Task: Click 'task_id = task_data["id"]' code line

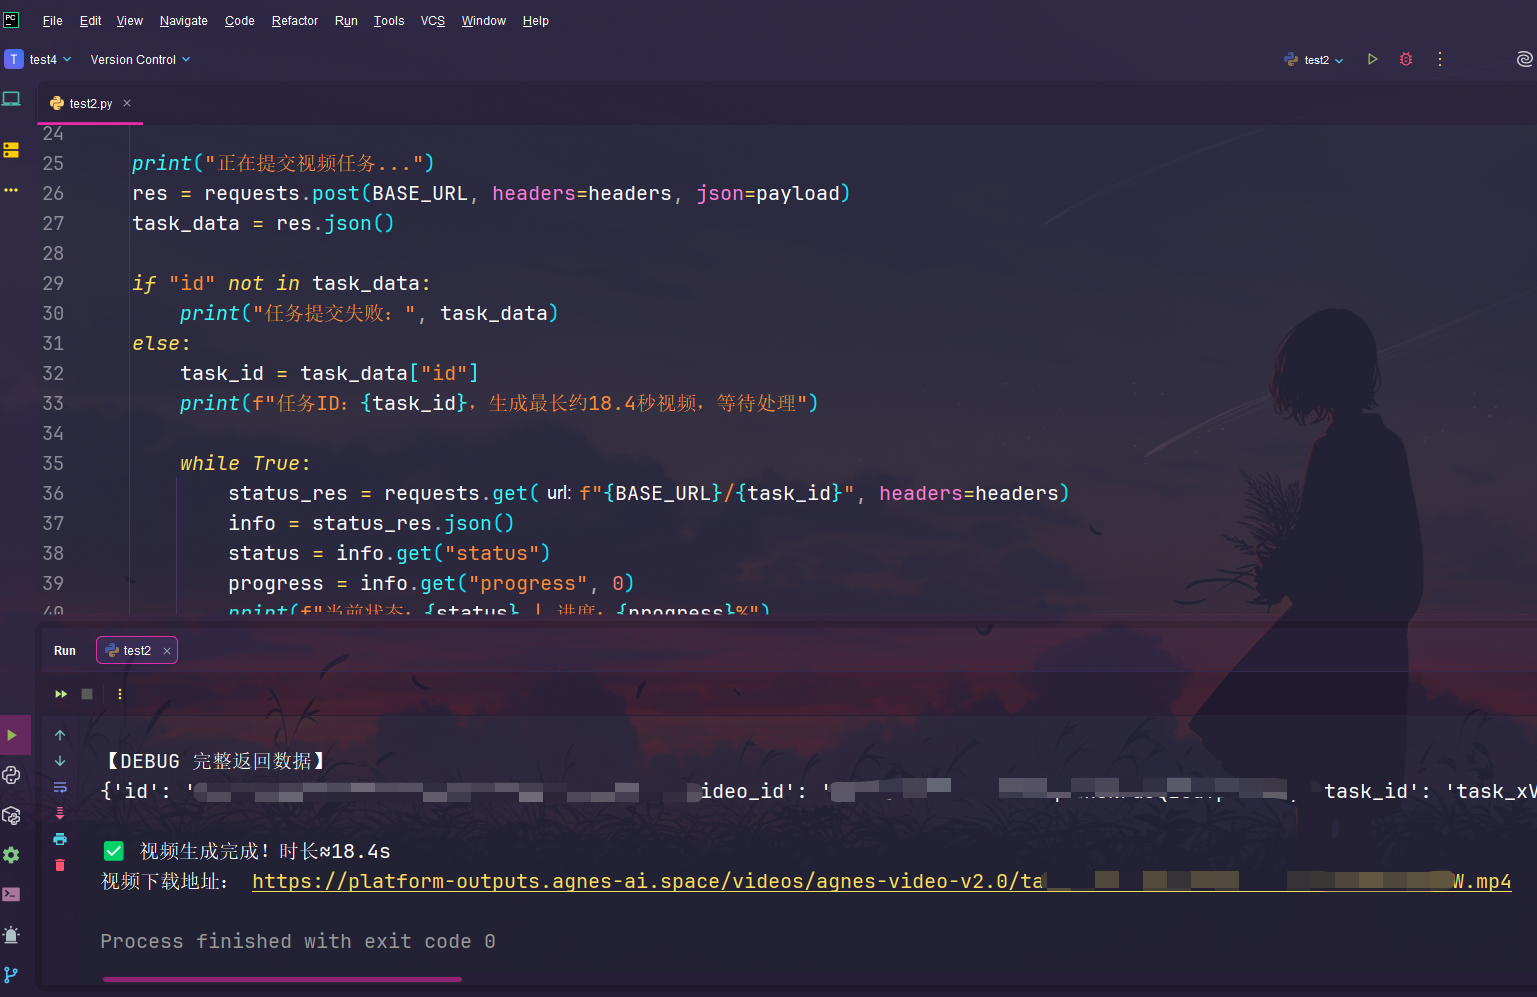Action: [x=329, y=373]
